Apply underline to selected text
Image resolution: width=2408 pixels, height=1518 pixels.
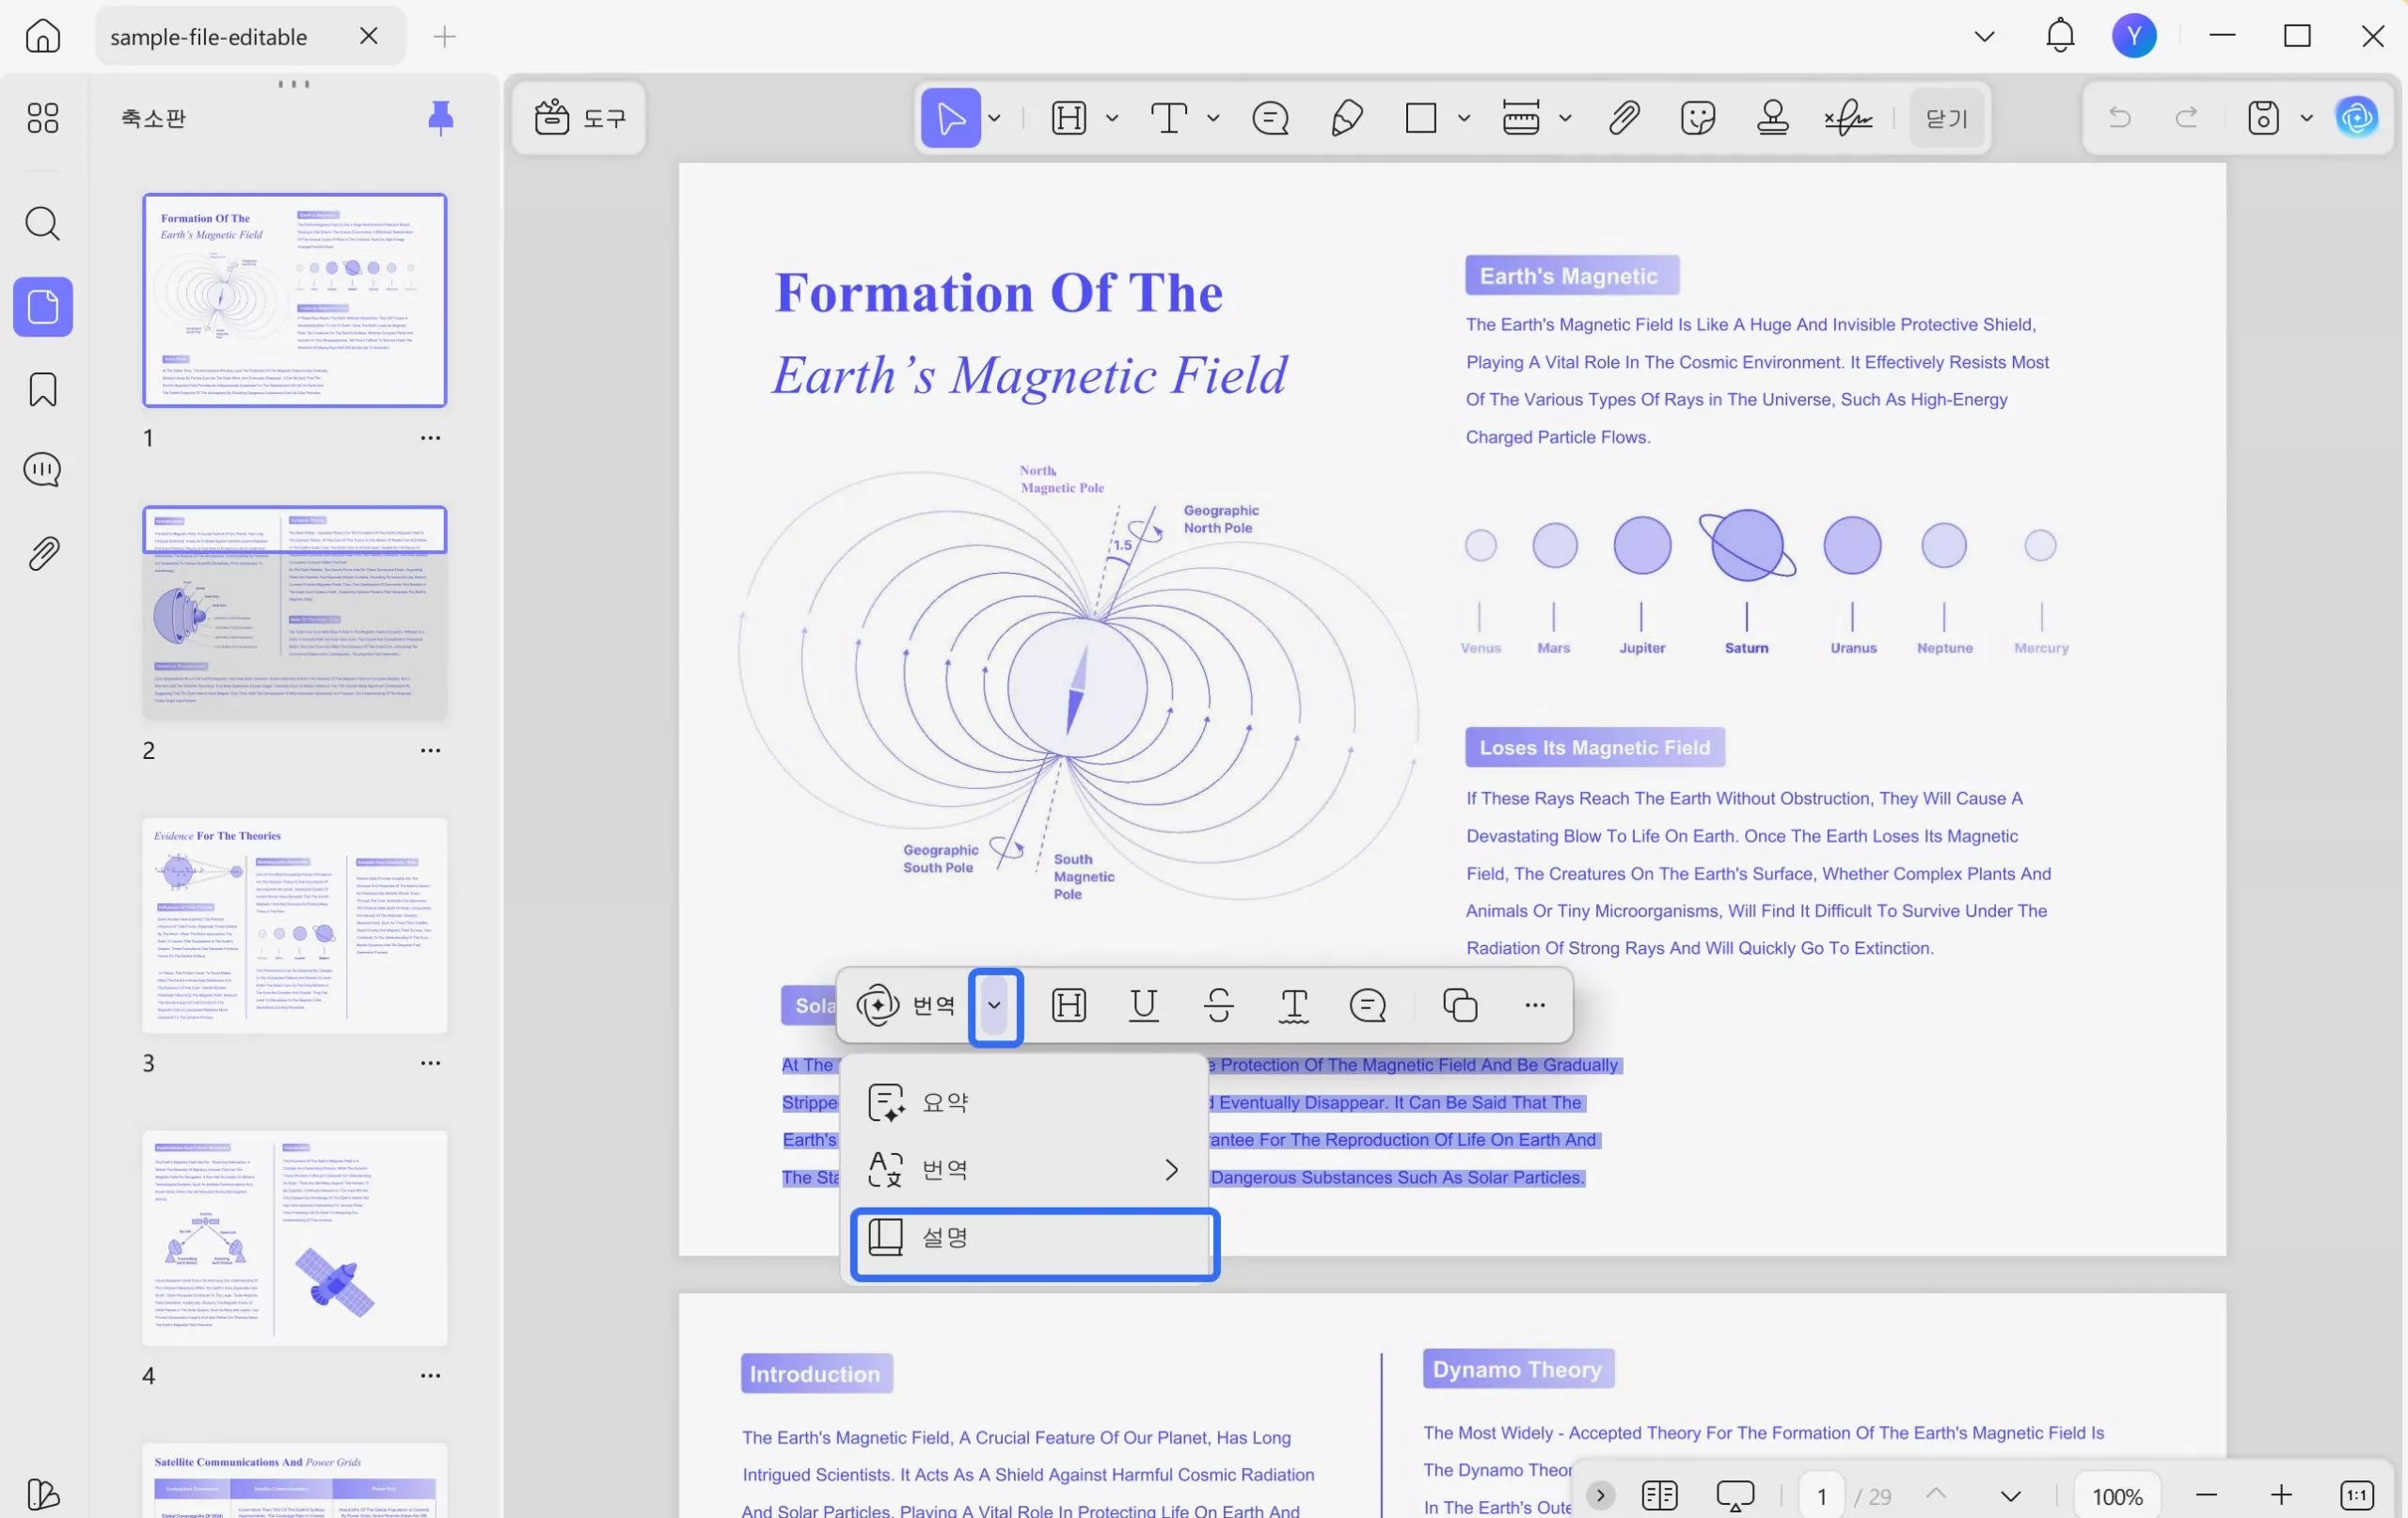click(1143, 1005)
